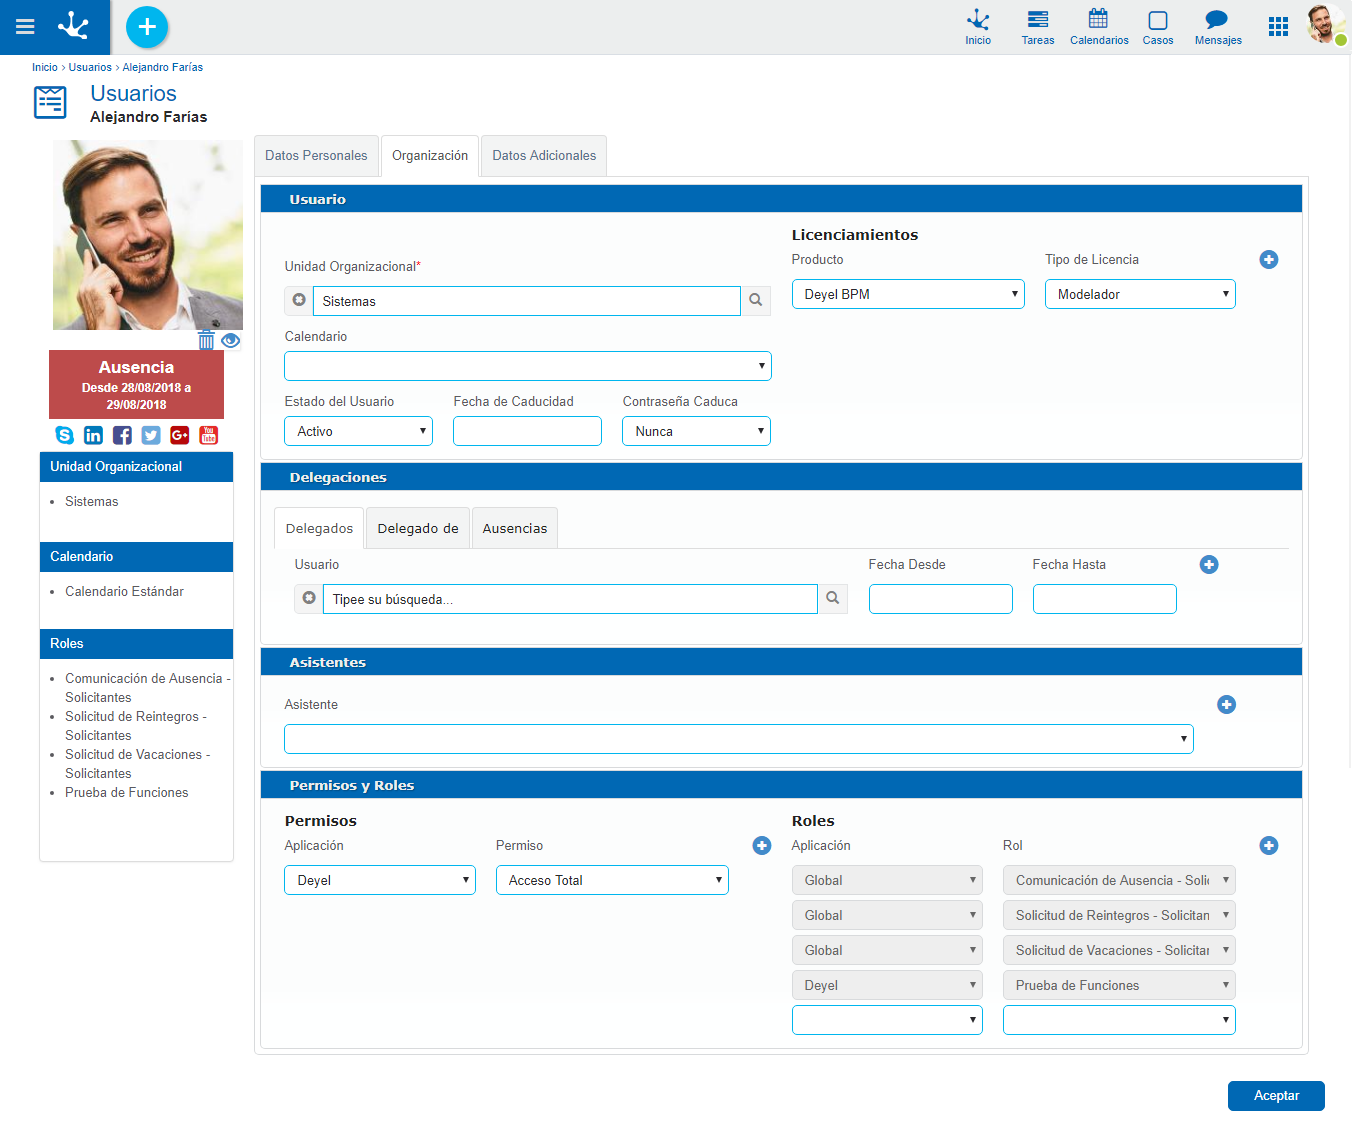Select the Organización tab
This screenshot has height=1132, width=1352.
click(430, 156)
